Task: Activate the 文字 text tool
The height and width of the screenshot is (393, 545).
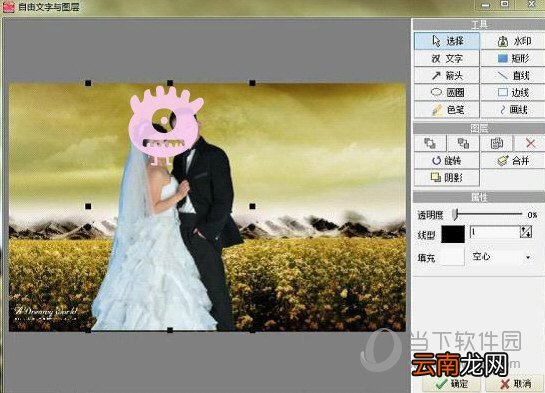Action: click(447, 58)
